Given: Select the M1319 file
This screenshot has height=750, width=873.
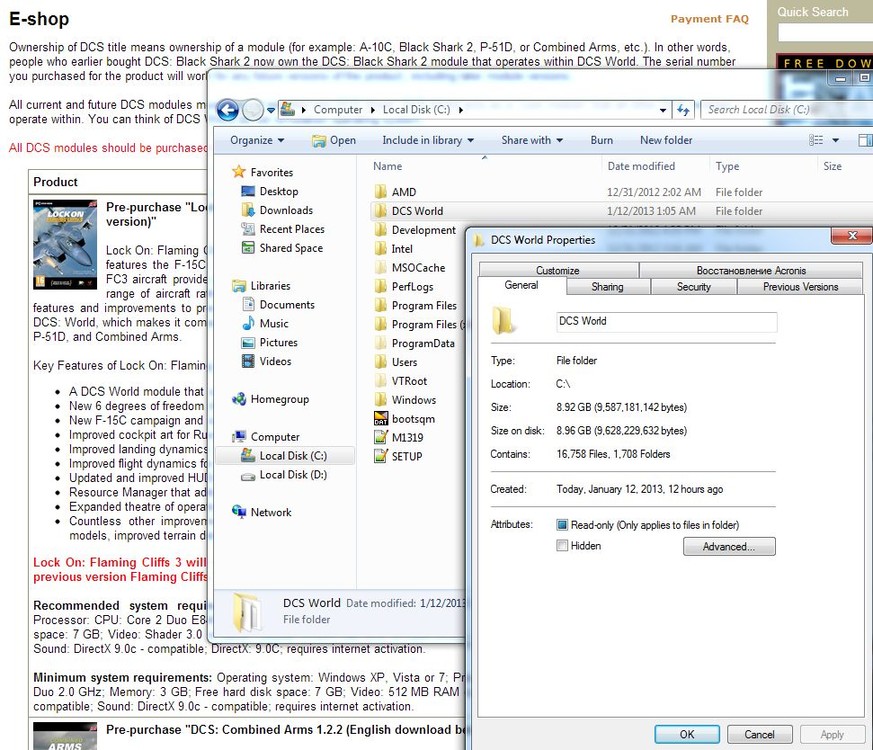Looking at the screenshot, I should (399, 438).
